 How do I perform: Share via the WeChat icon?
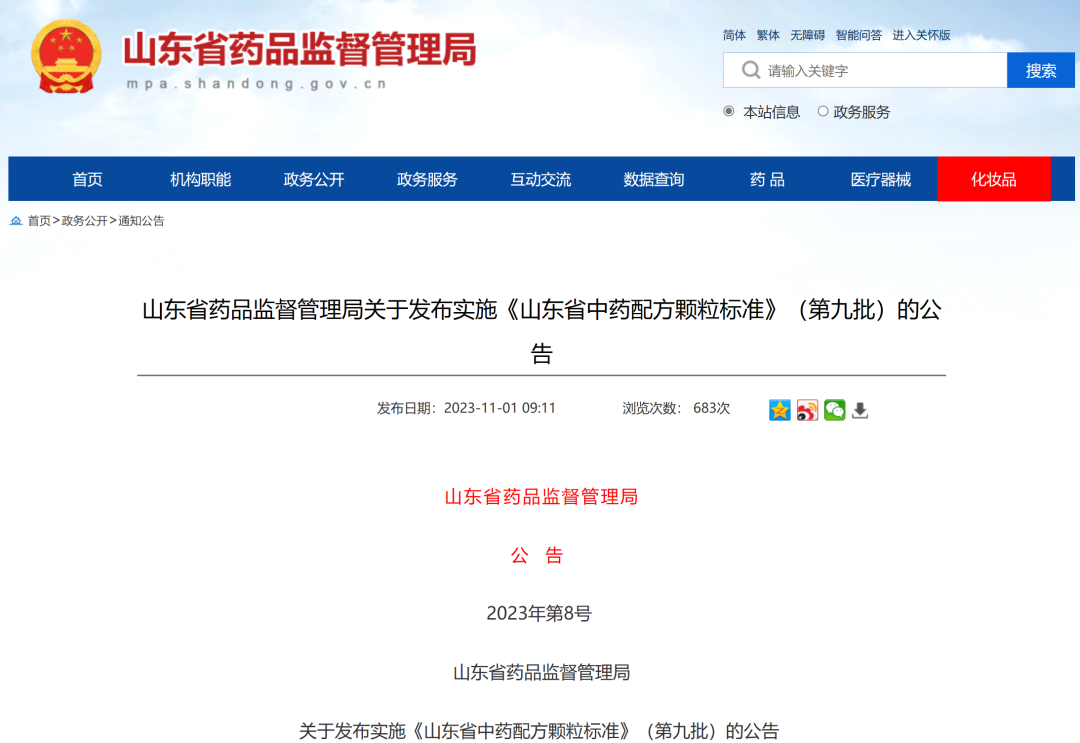pos(834,410)
